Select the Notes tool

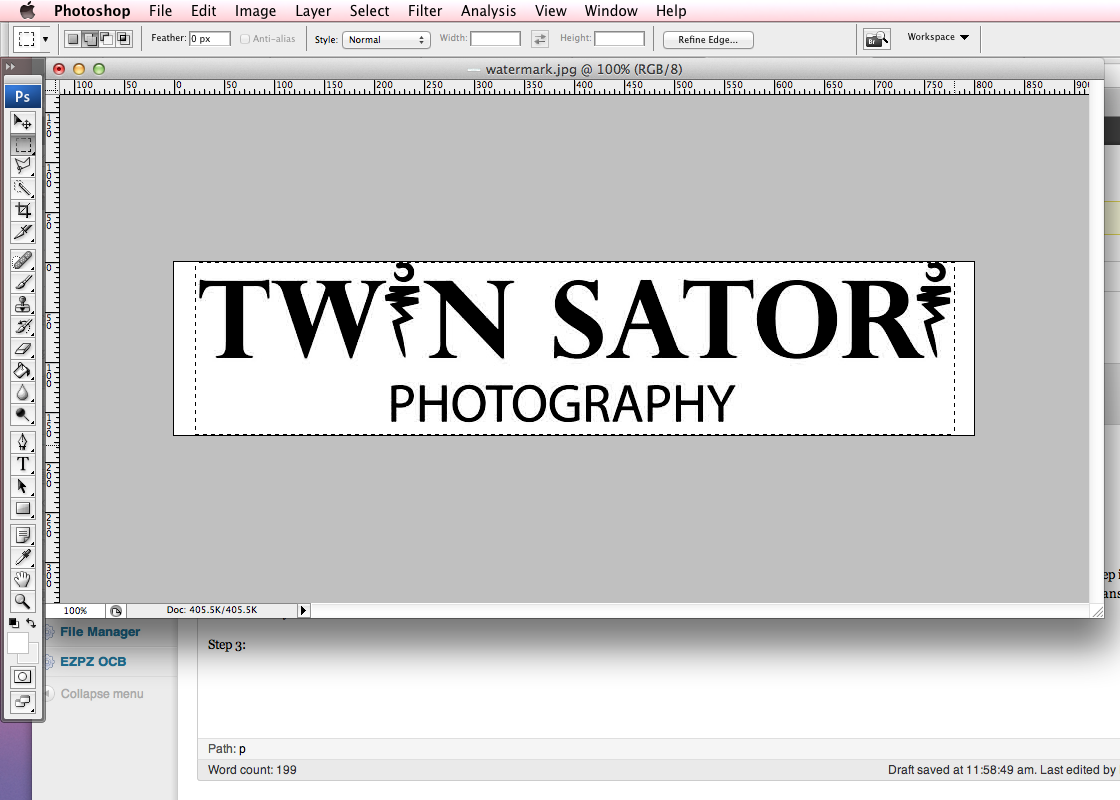(x=23, y=535)
